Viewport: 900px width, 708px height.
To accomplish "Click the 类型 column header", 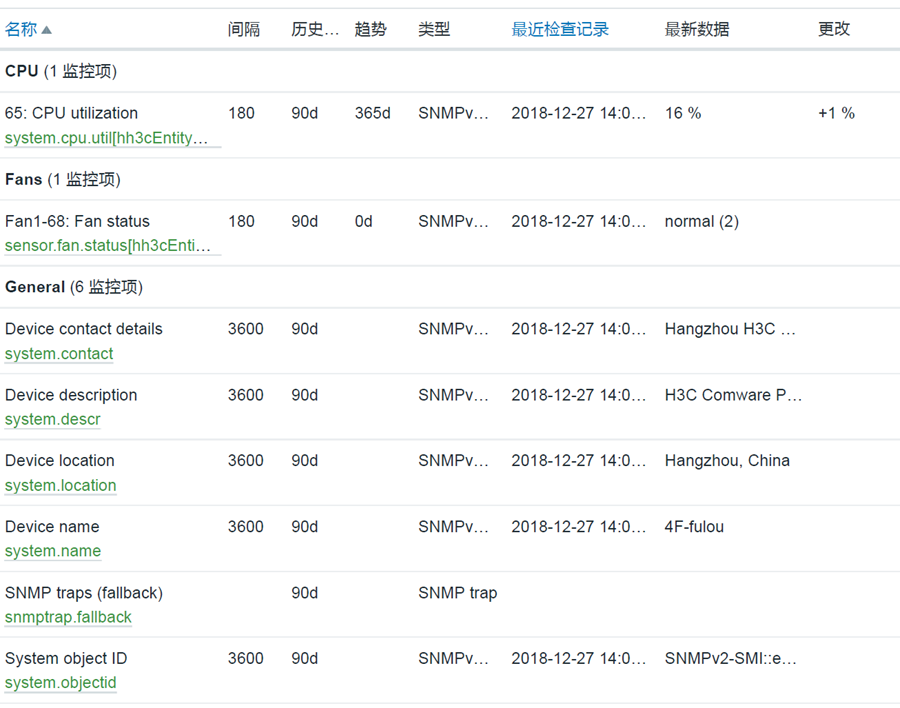I will click(x=434, y=29).
